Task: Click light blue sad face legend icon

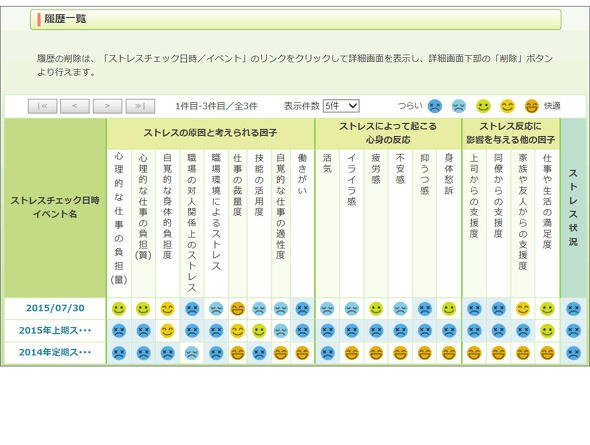Action: [x=459, y=106]
